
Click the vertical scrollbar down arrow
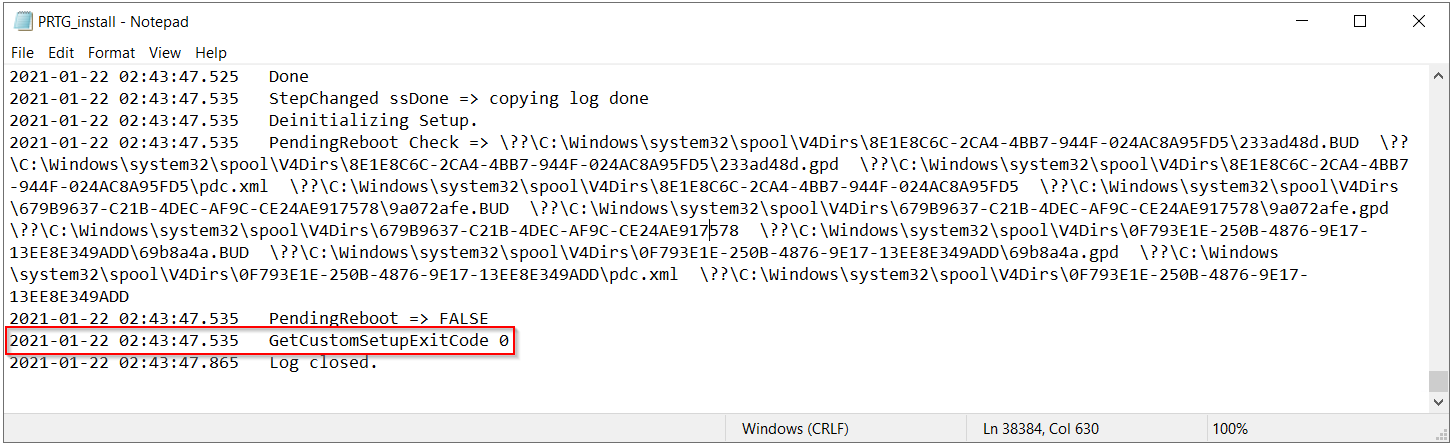pos(1438,402)
